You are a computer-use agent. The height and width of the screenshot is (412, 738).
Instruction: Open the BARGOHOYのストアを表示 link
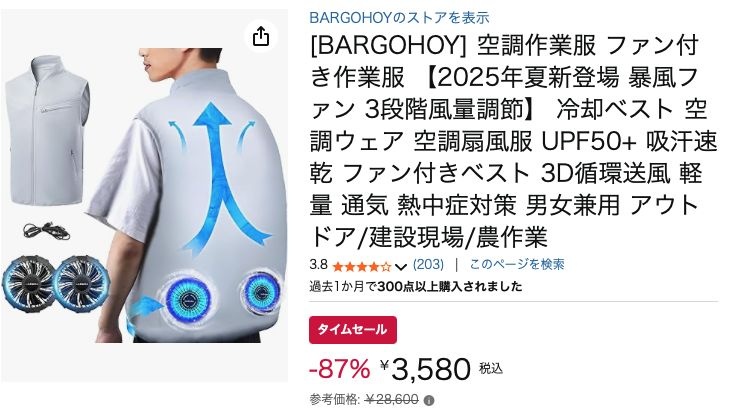(x=399, y=18)
